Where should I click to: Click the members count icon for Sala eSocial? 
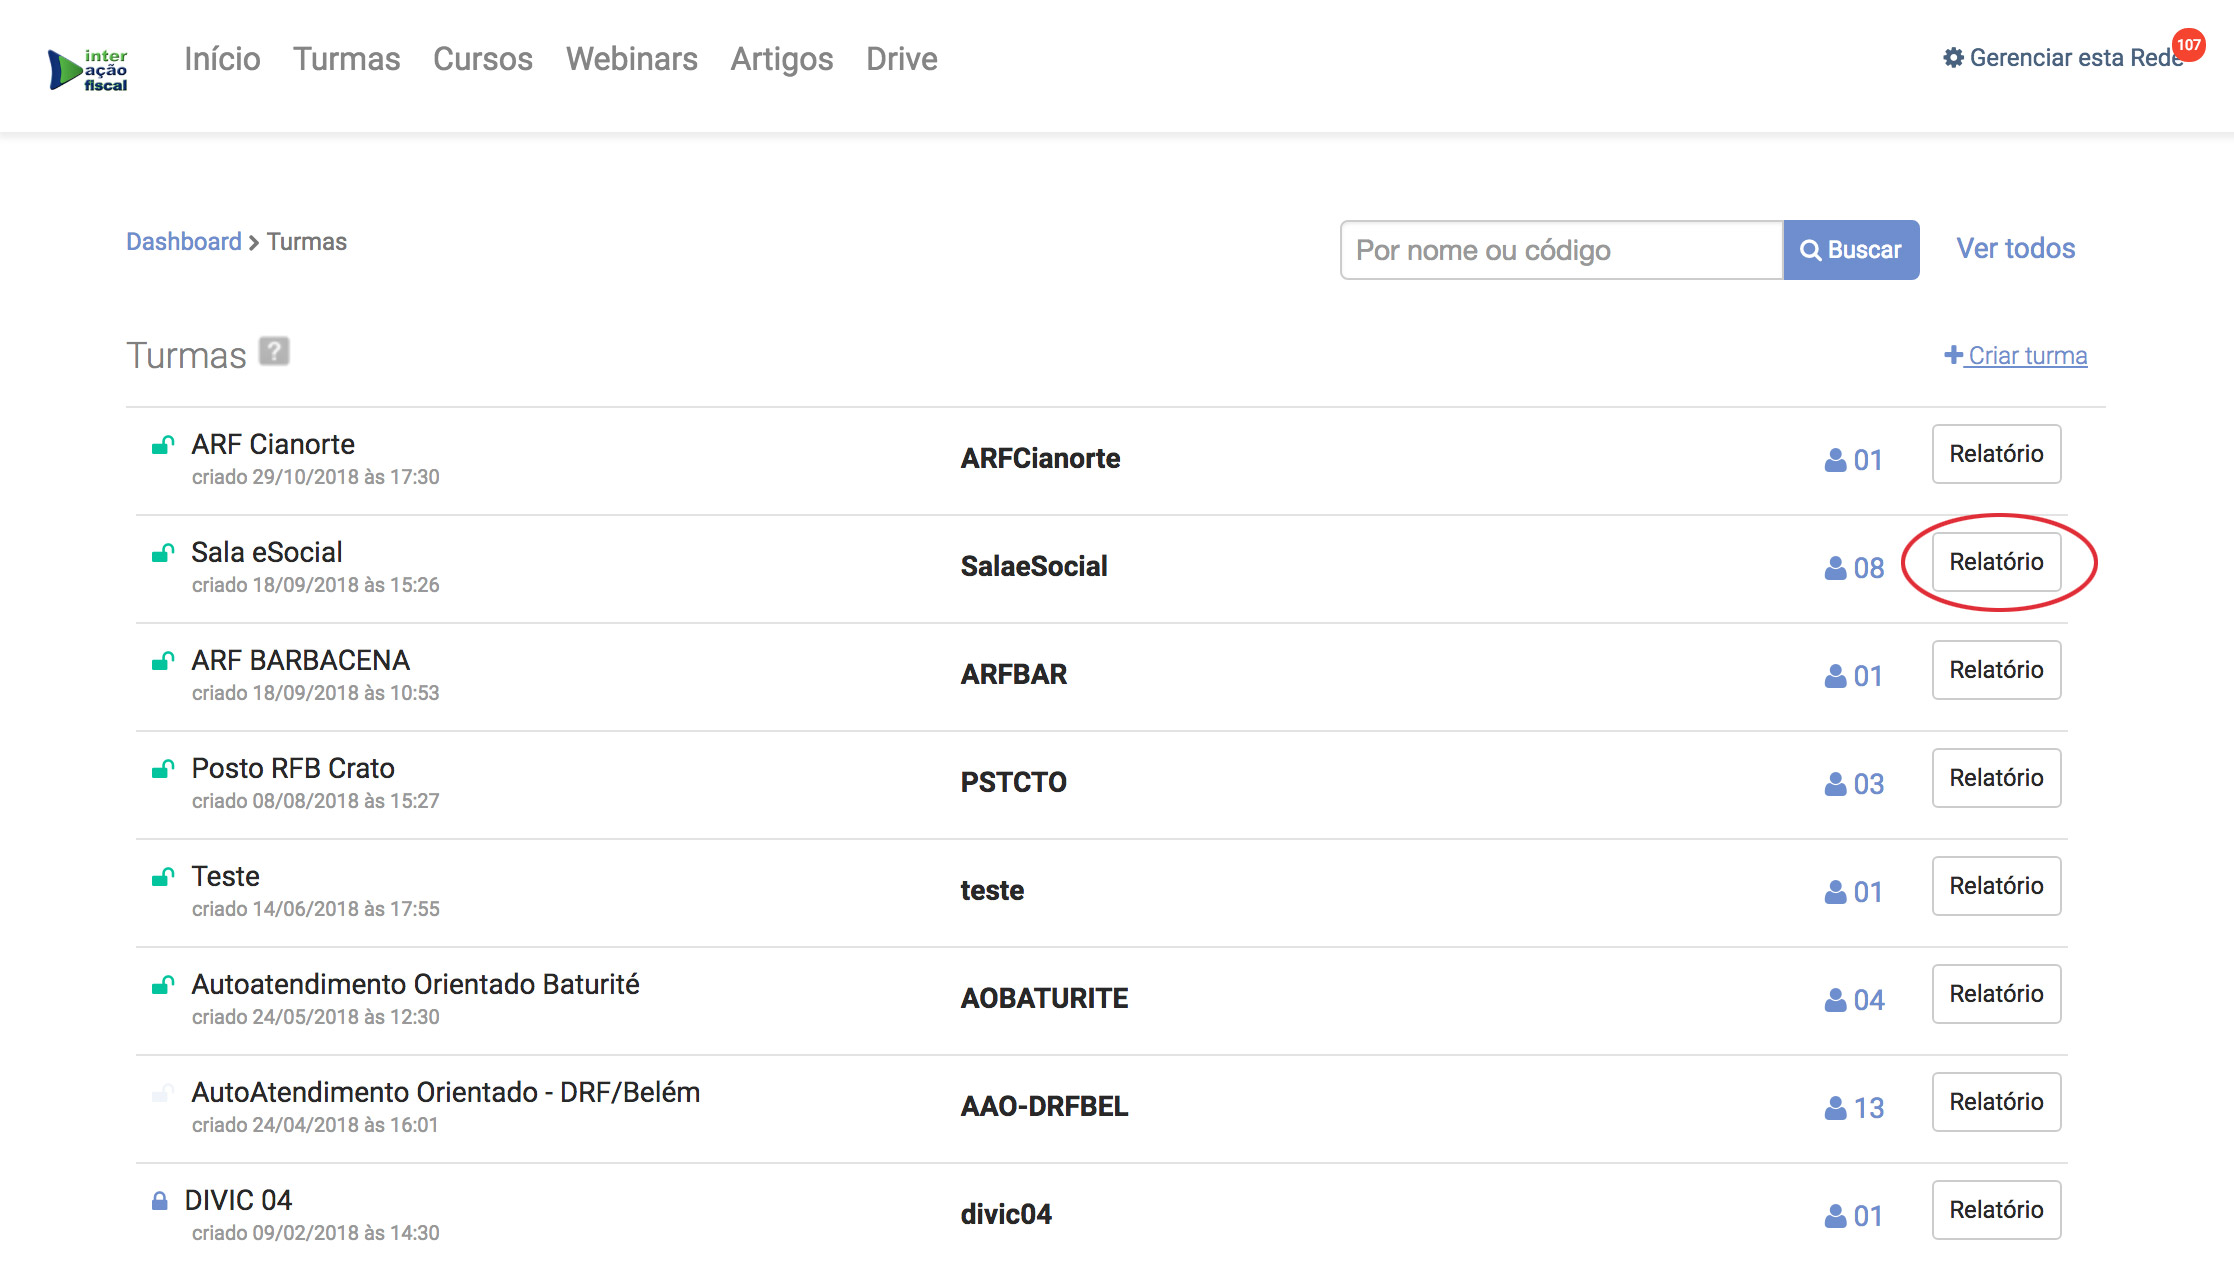click(x=1835, y=568)
